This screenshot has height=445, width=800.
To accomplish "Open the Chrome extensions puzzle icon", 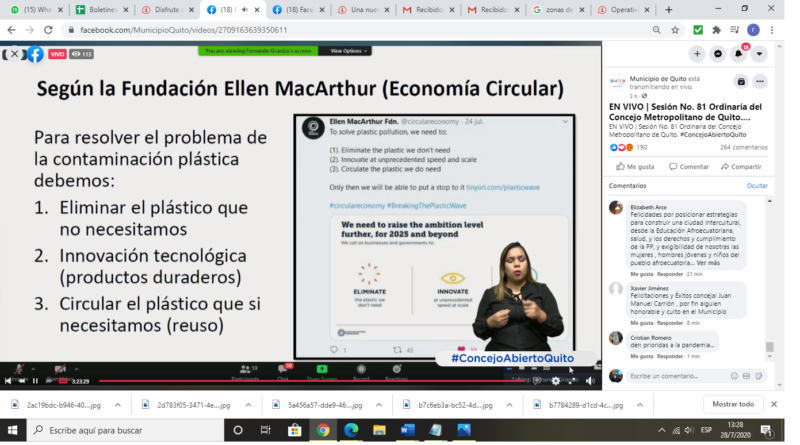I will pyautogui.click(x=716, y=30).
